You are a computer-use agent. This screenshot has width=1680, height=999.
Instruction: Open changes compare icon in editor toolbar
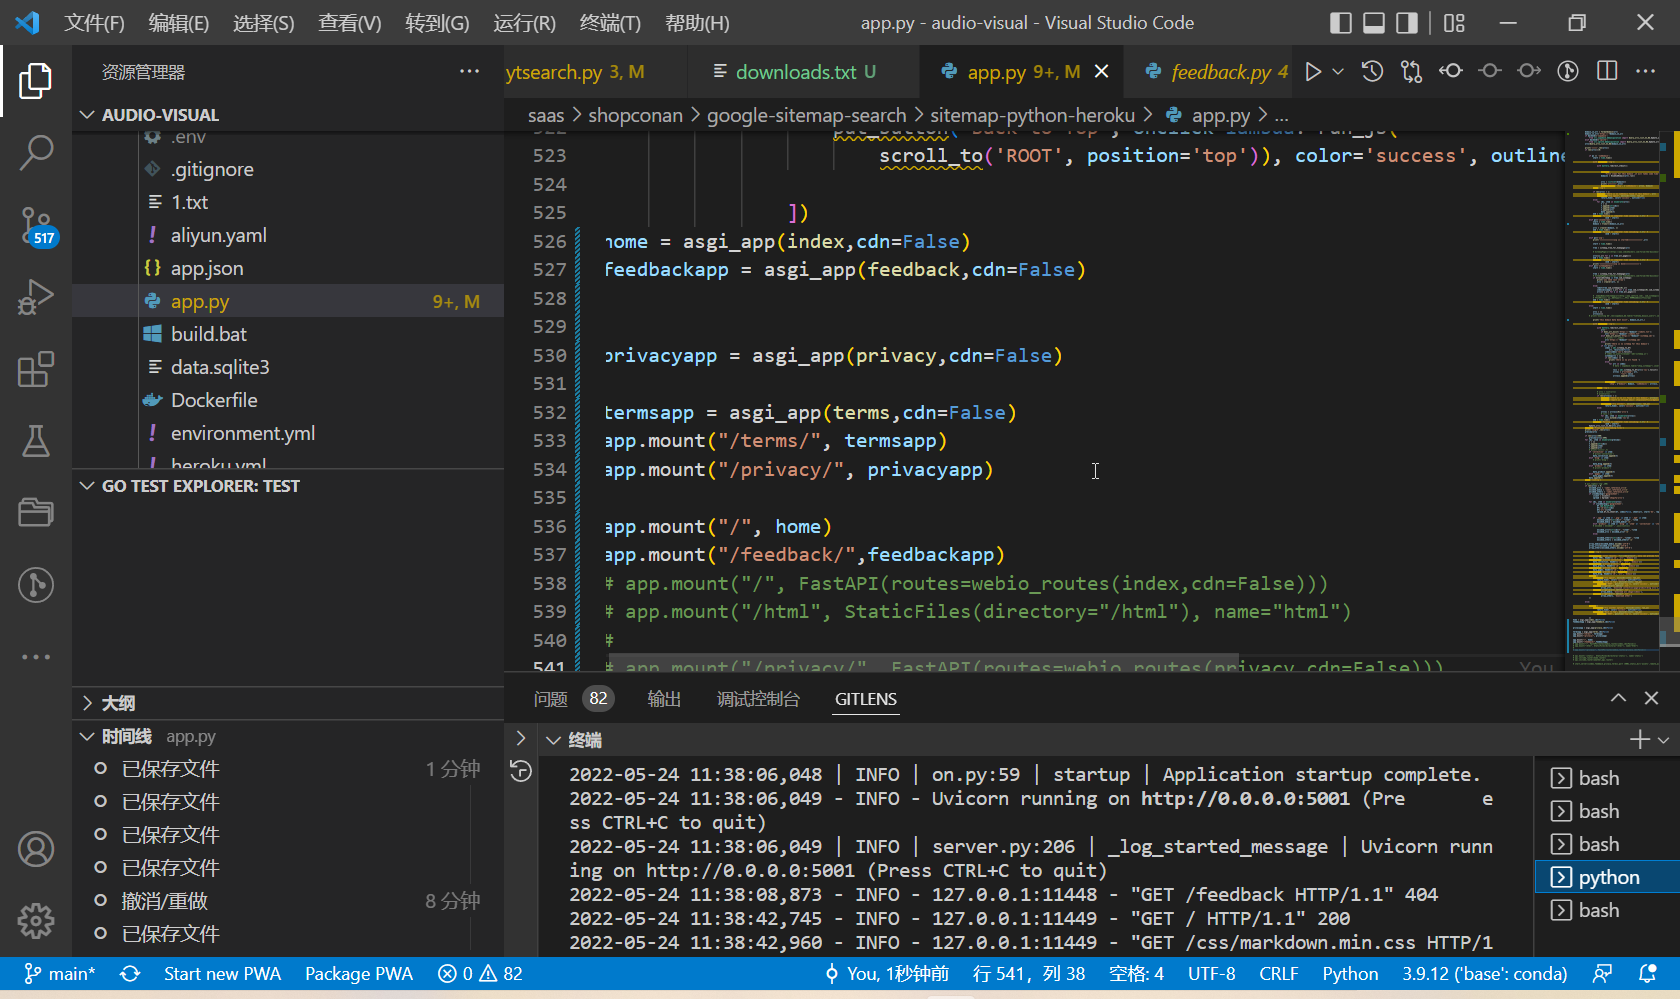click(x=1411, y=71)
